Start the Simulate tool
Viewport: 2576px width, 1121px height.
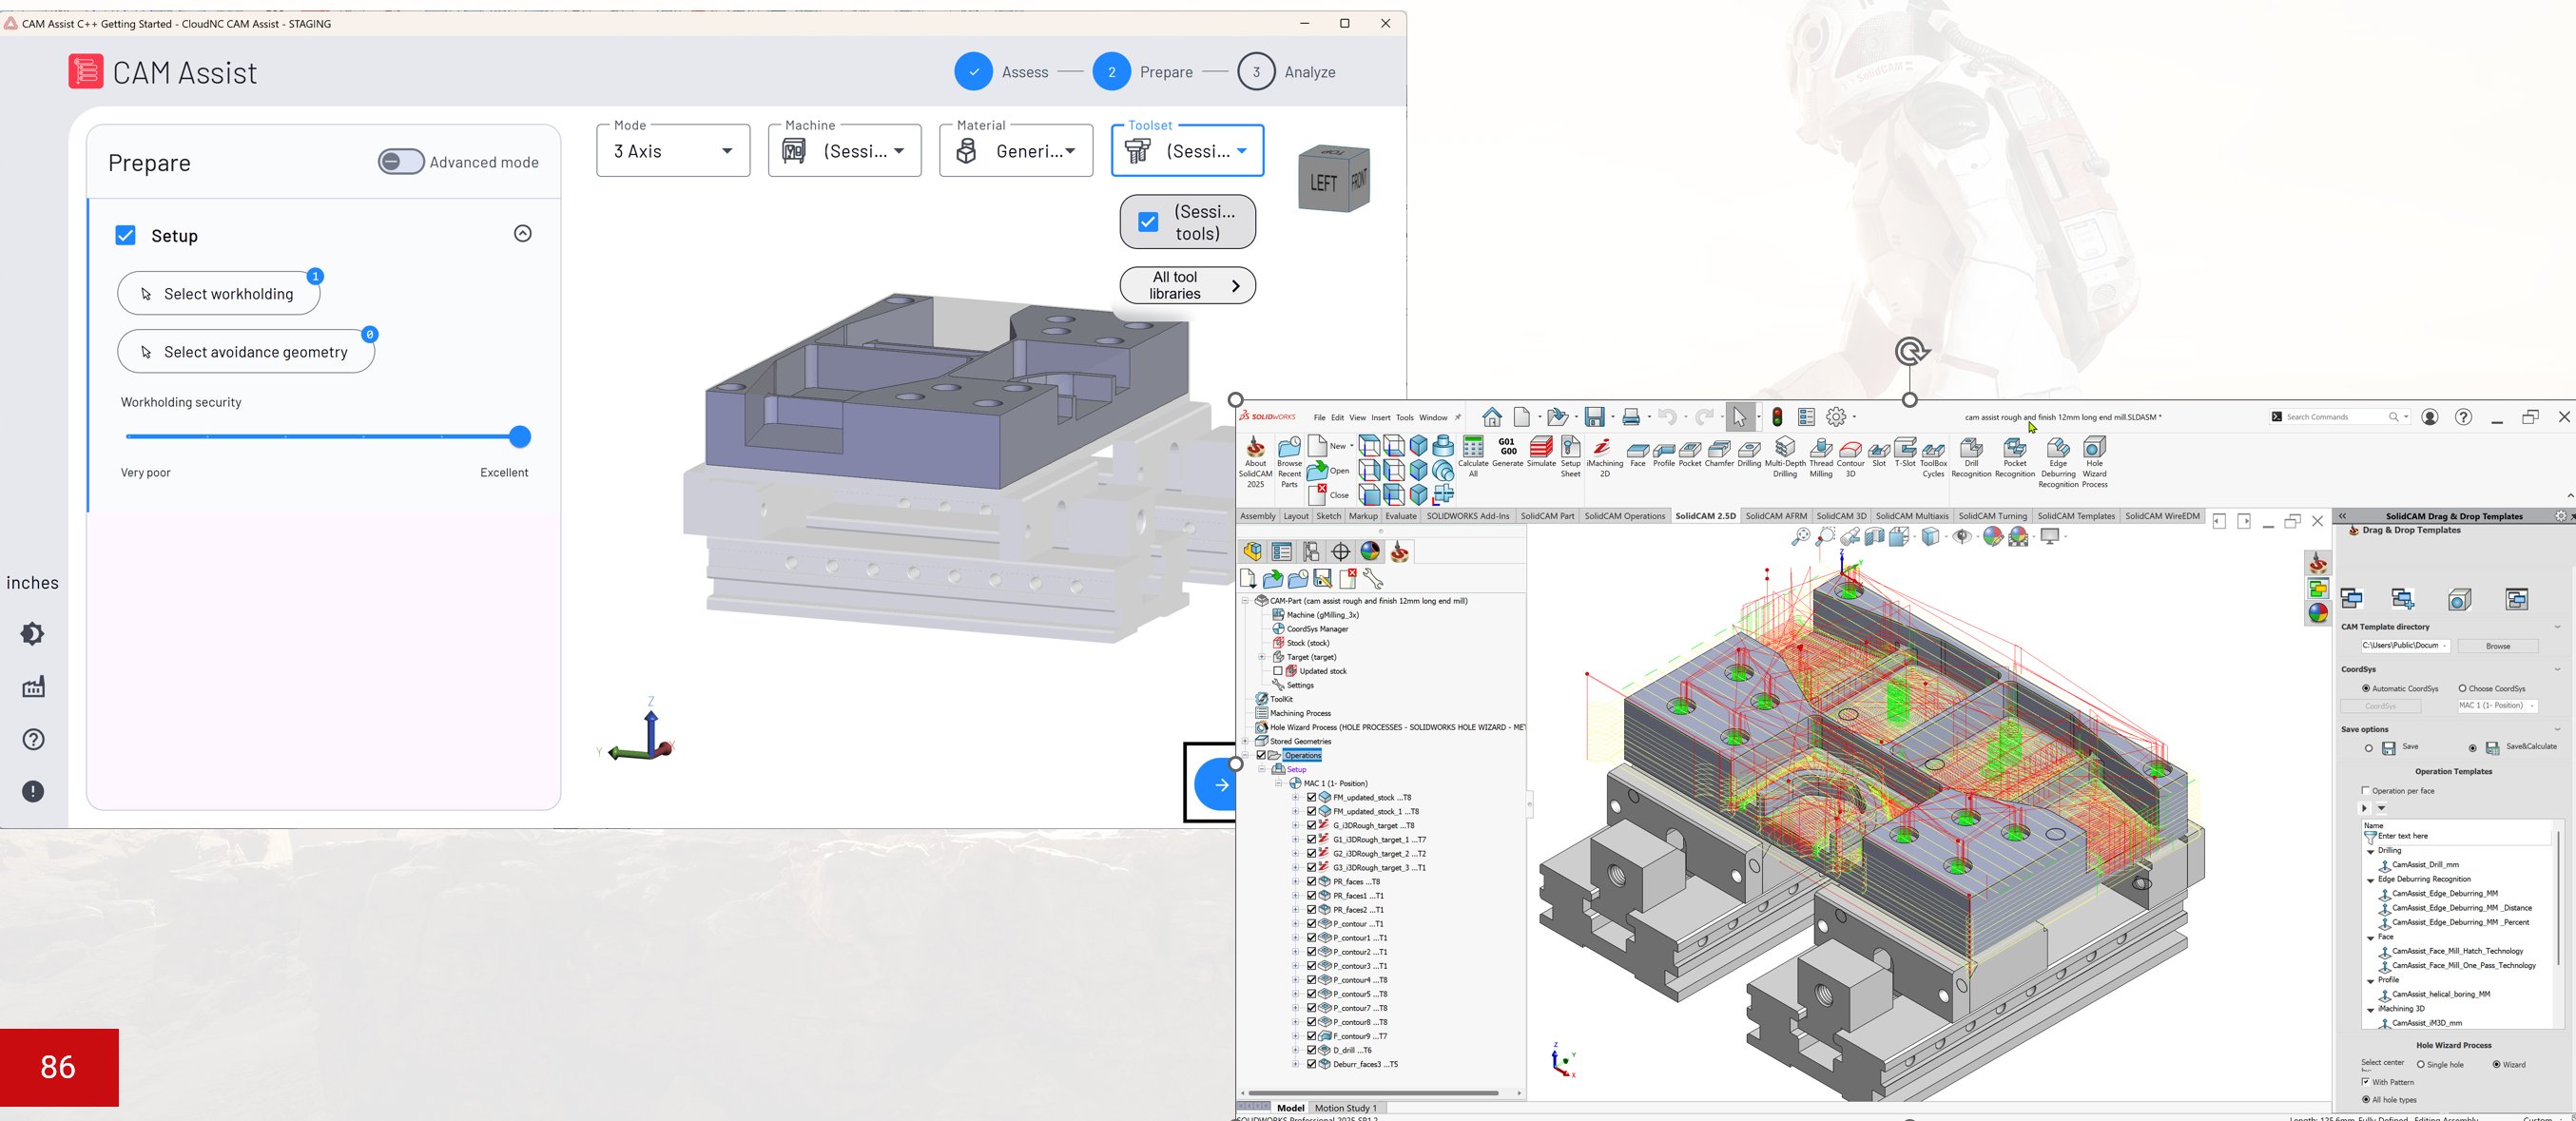tap(1541, 452)
